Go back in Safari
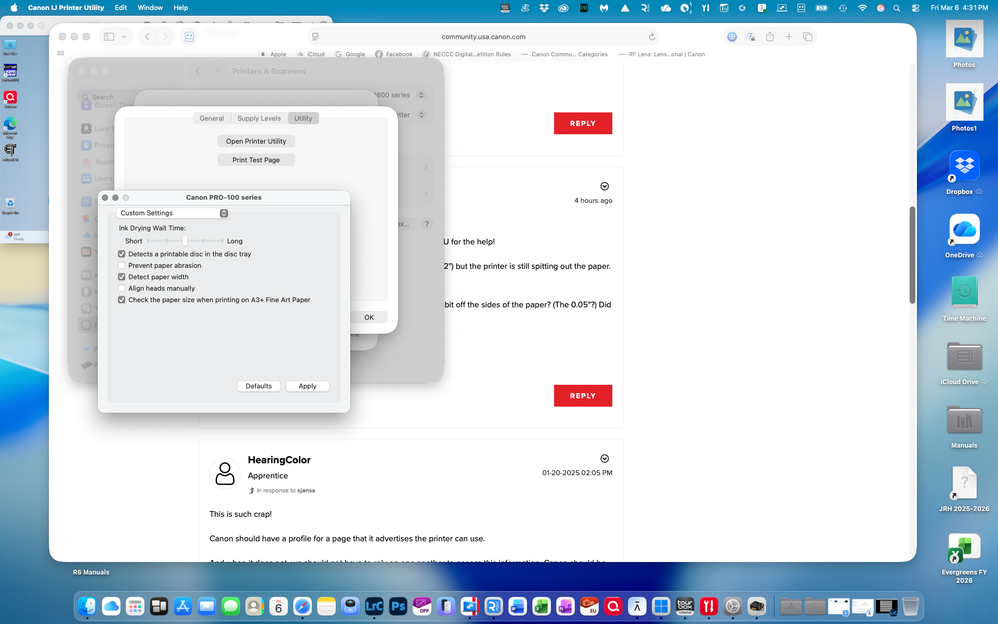This screenshot has width=998, height=624. [147, 37]
